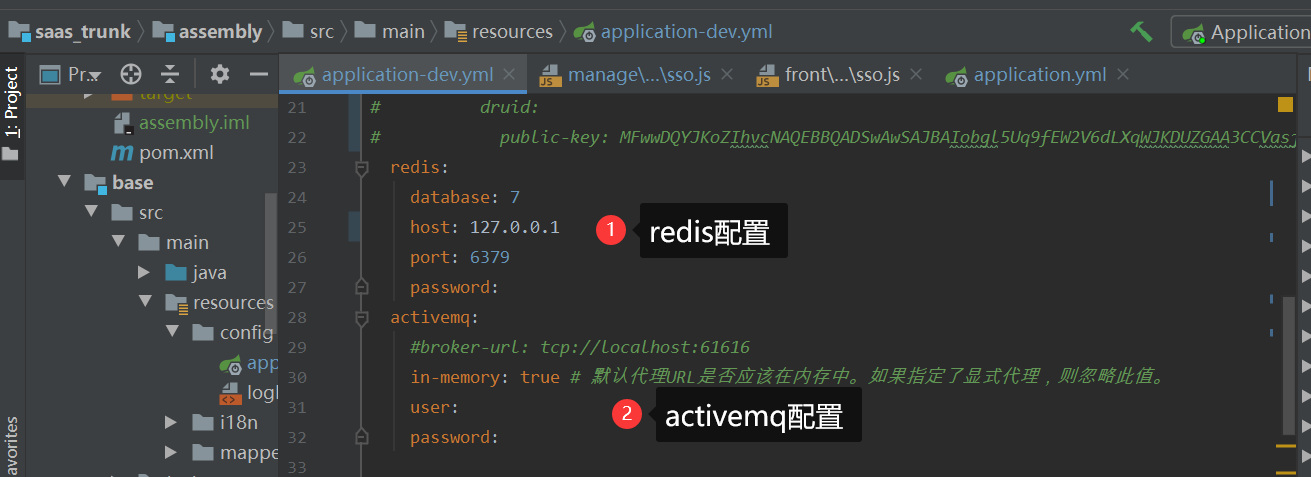Click the Build project hammer icon

coord(1141,31)
